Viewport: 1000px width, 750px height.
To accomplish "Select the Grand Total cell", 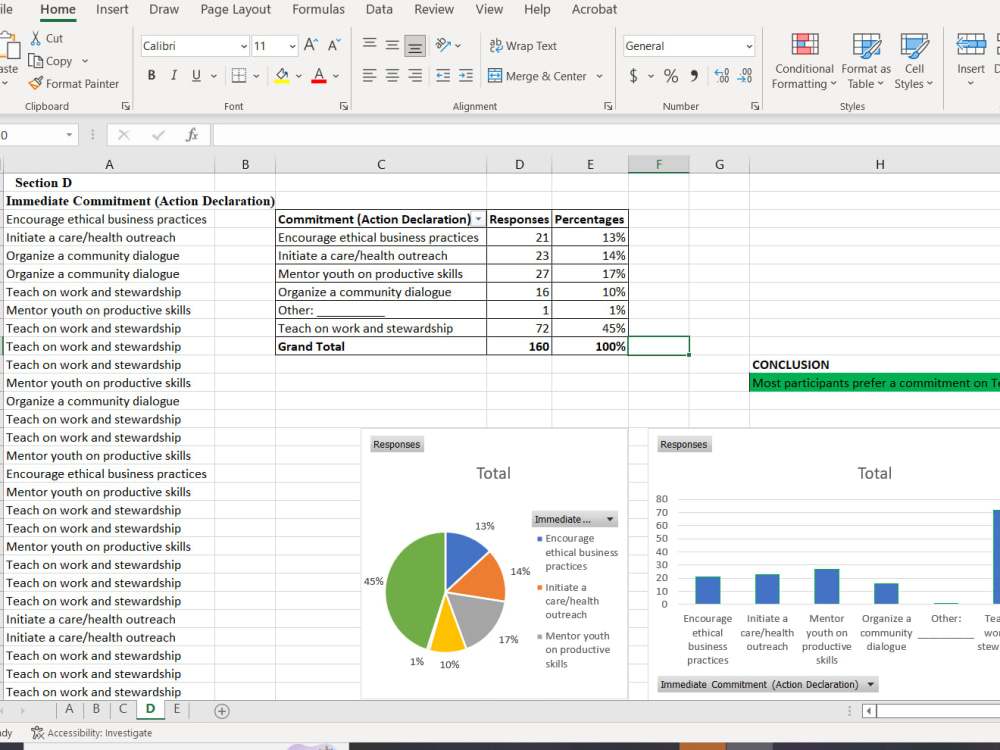I will click(381, 346).
